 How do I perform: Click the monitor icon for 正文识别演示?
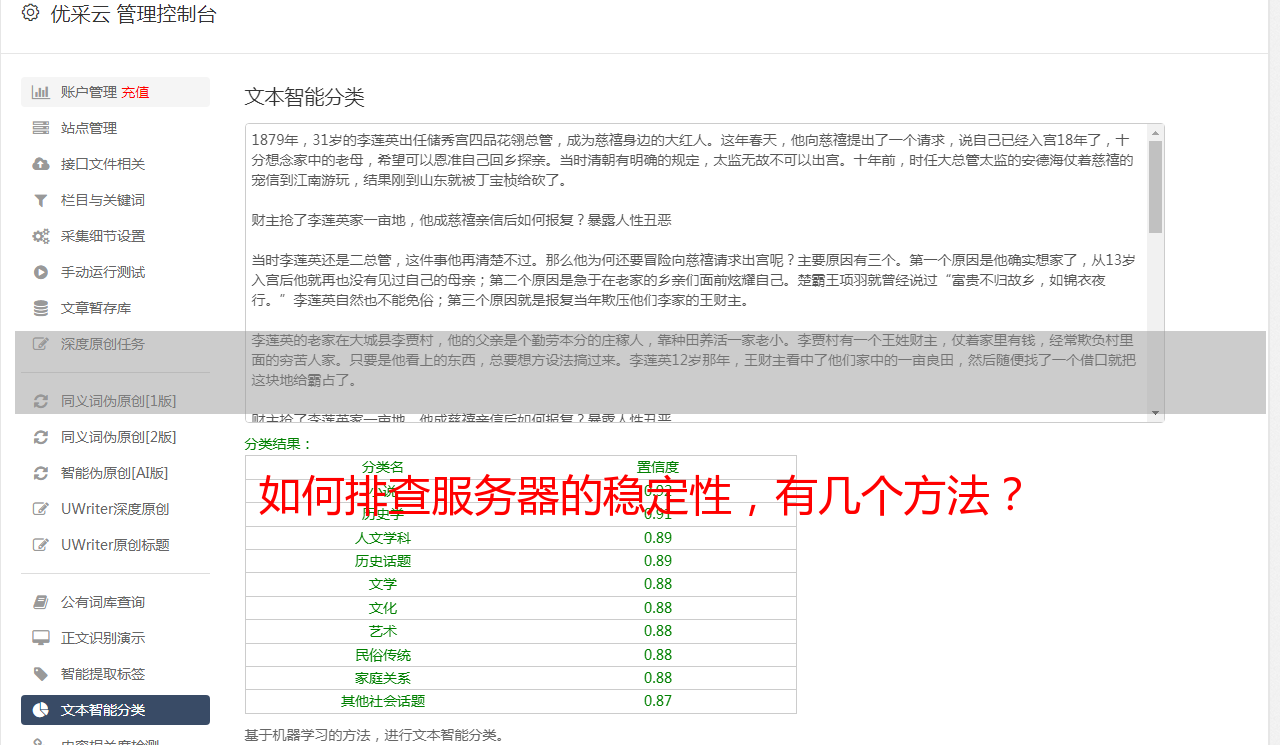[x=41, y=638]
